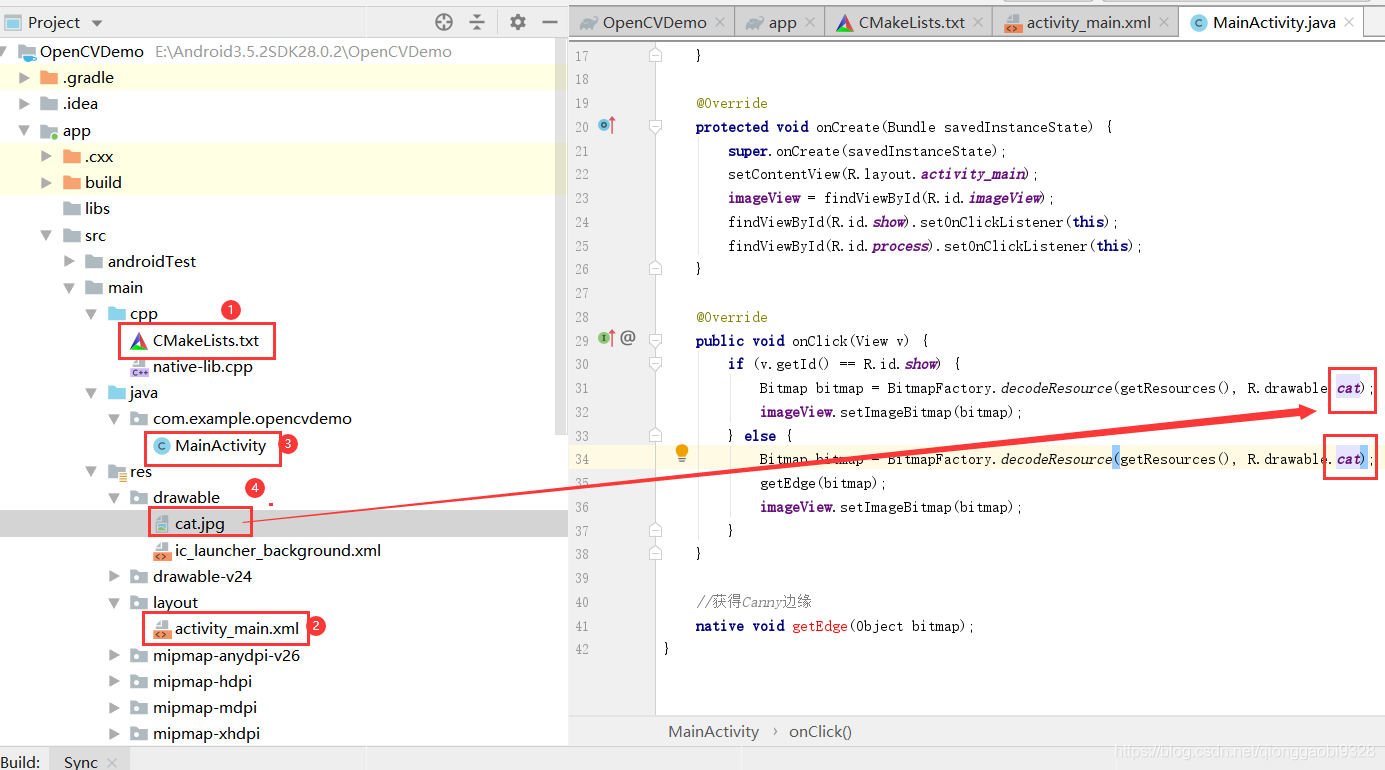
Task: Select native-lib.cpp file in tree
Action: [x=203, y=367]
